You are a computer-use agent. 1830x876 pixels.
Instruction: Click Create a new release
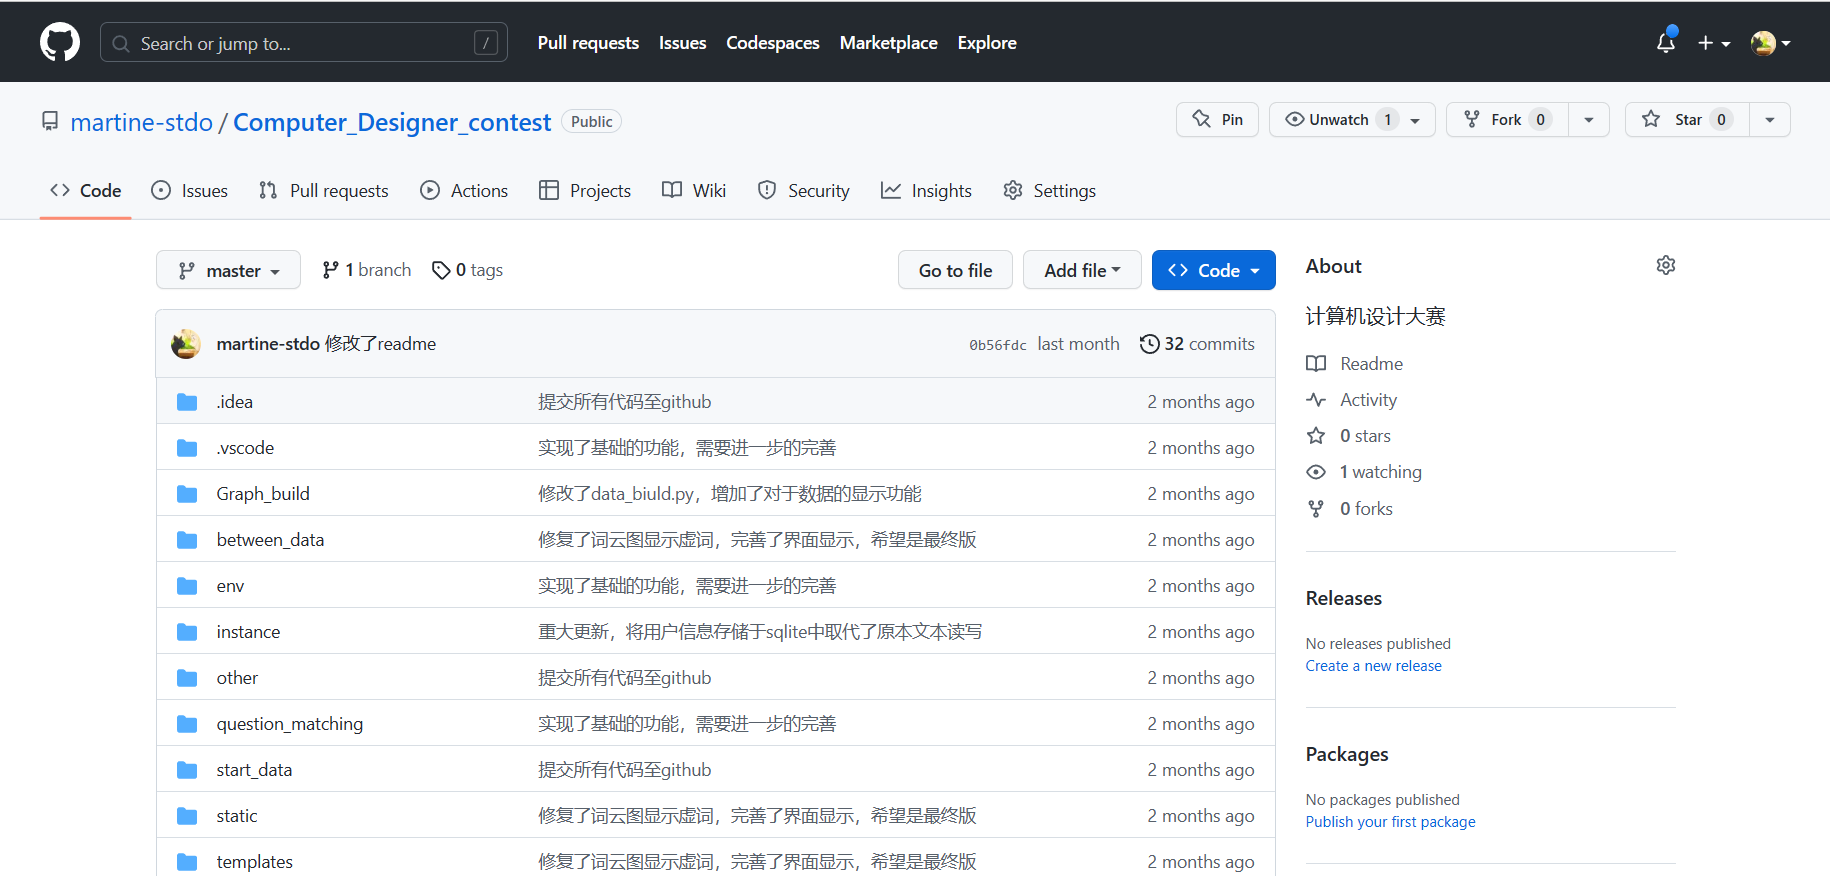pyautogui.click(x=1373, y=666)
